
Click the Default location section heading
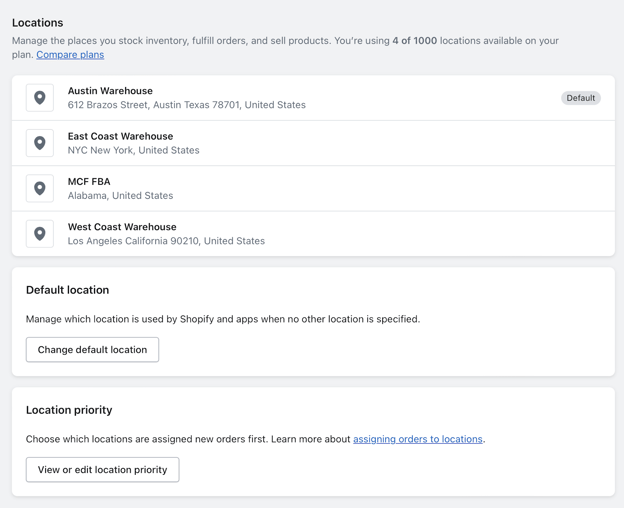[x=67, y=290]
